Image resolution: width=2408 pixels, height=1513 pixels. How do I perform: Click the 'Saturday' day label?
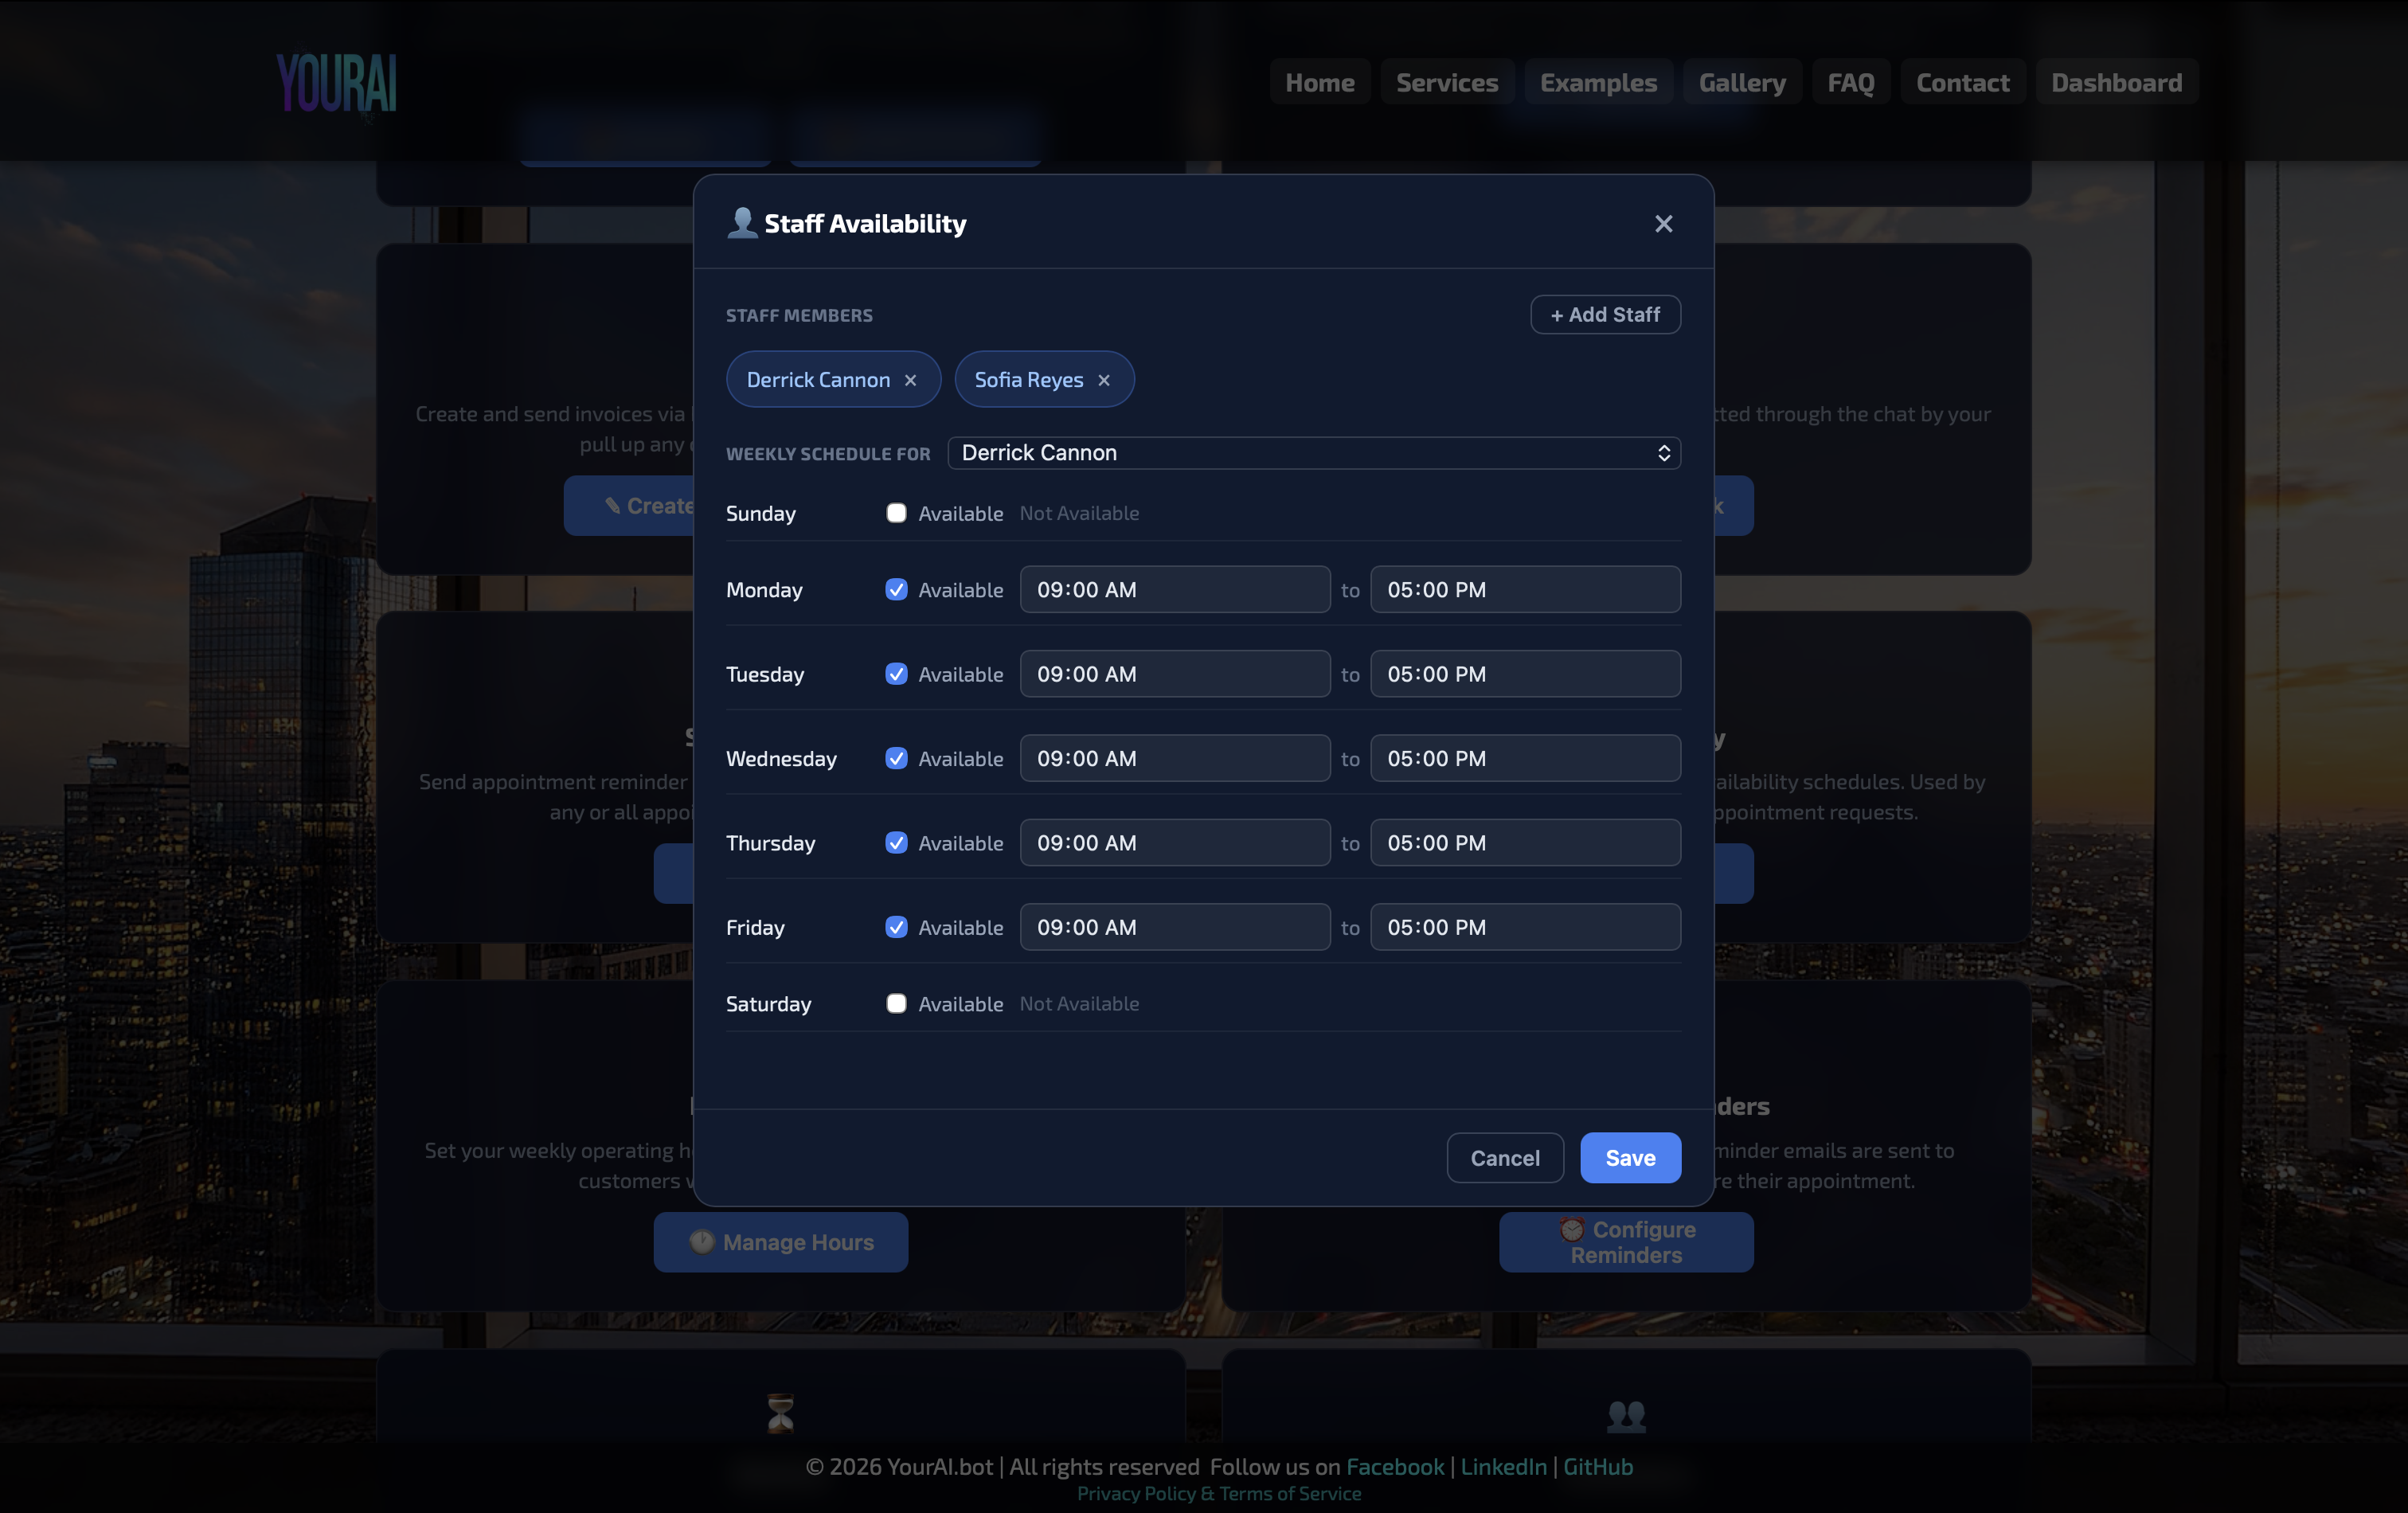(768, 1004)
